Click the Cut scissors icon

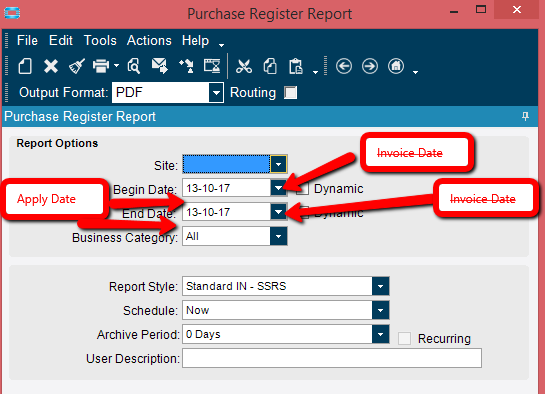coord(244,66)
